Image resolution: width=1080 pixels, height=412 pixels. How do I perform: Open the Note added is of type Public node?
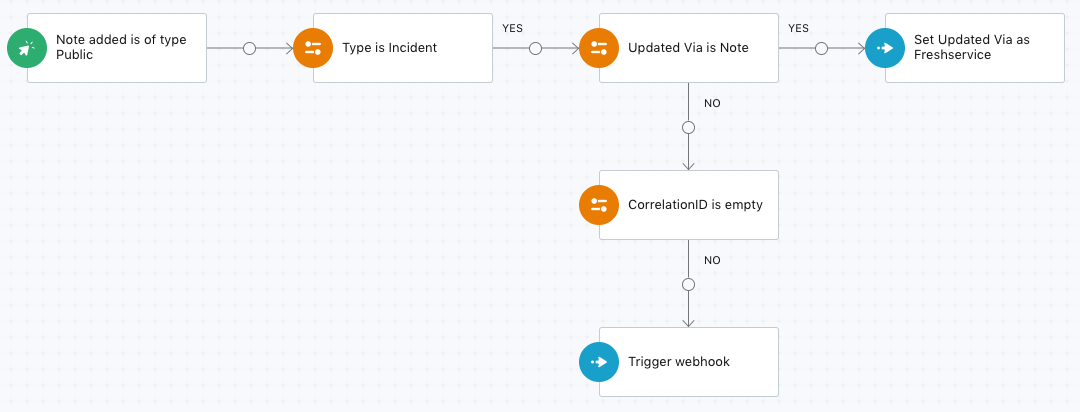[117, 48]
